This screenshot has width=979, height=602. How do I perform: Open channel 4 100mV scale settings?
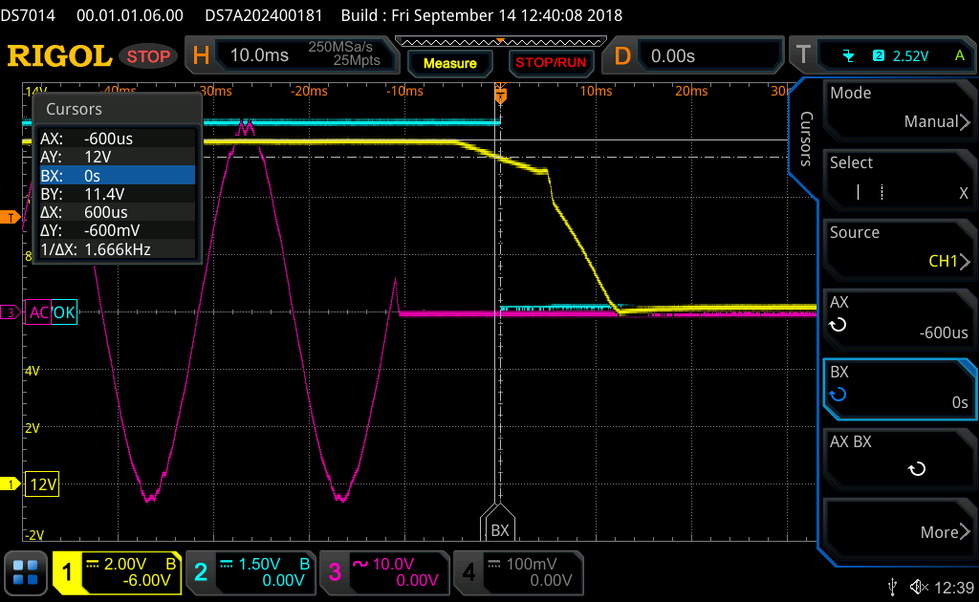point(532,572)
